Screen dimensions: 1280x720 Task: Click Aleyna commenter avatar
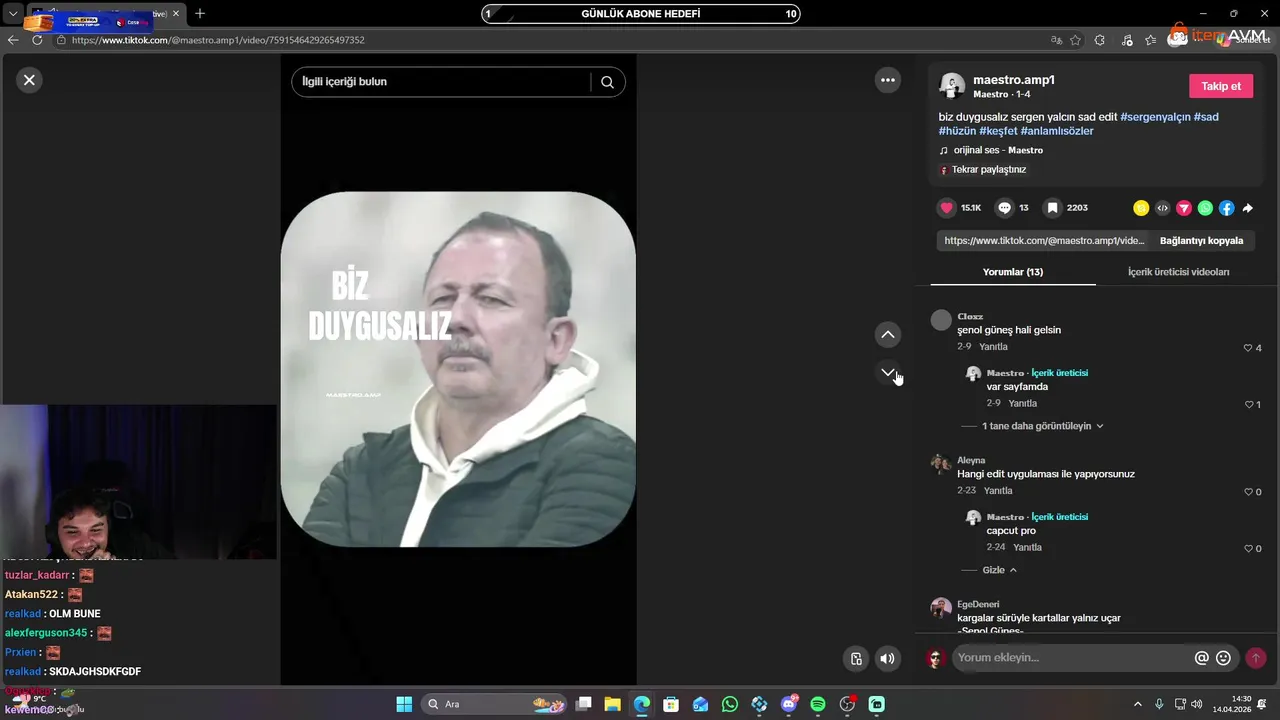(941, 463)
